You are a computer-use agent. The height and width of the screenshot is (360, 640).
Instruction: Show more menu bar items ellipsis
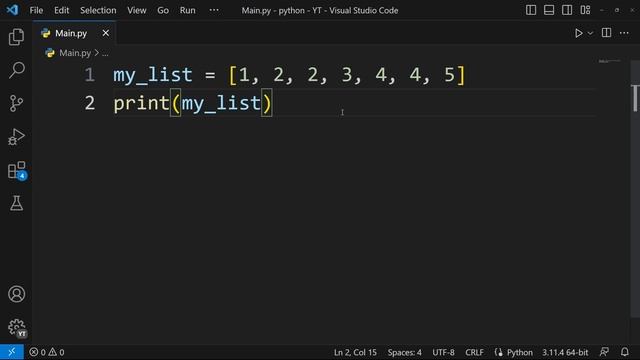(x=214, y=10)
